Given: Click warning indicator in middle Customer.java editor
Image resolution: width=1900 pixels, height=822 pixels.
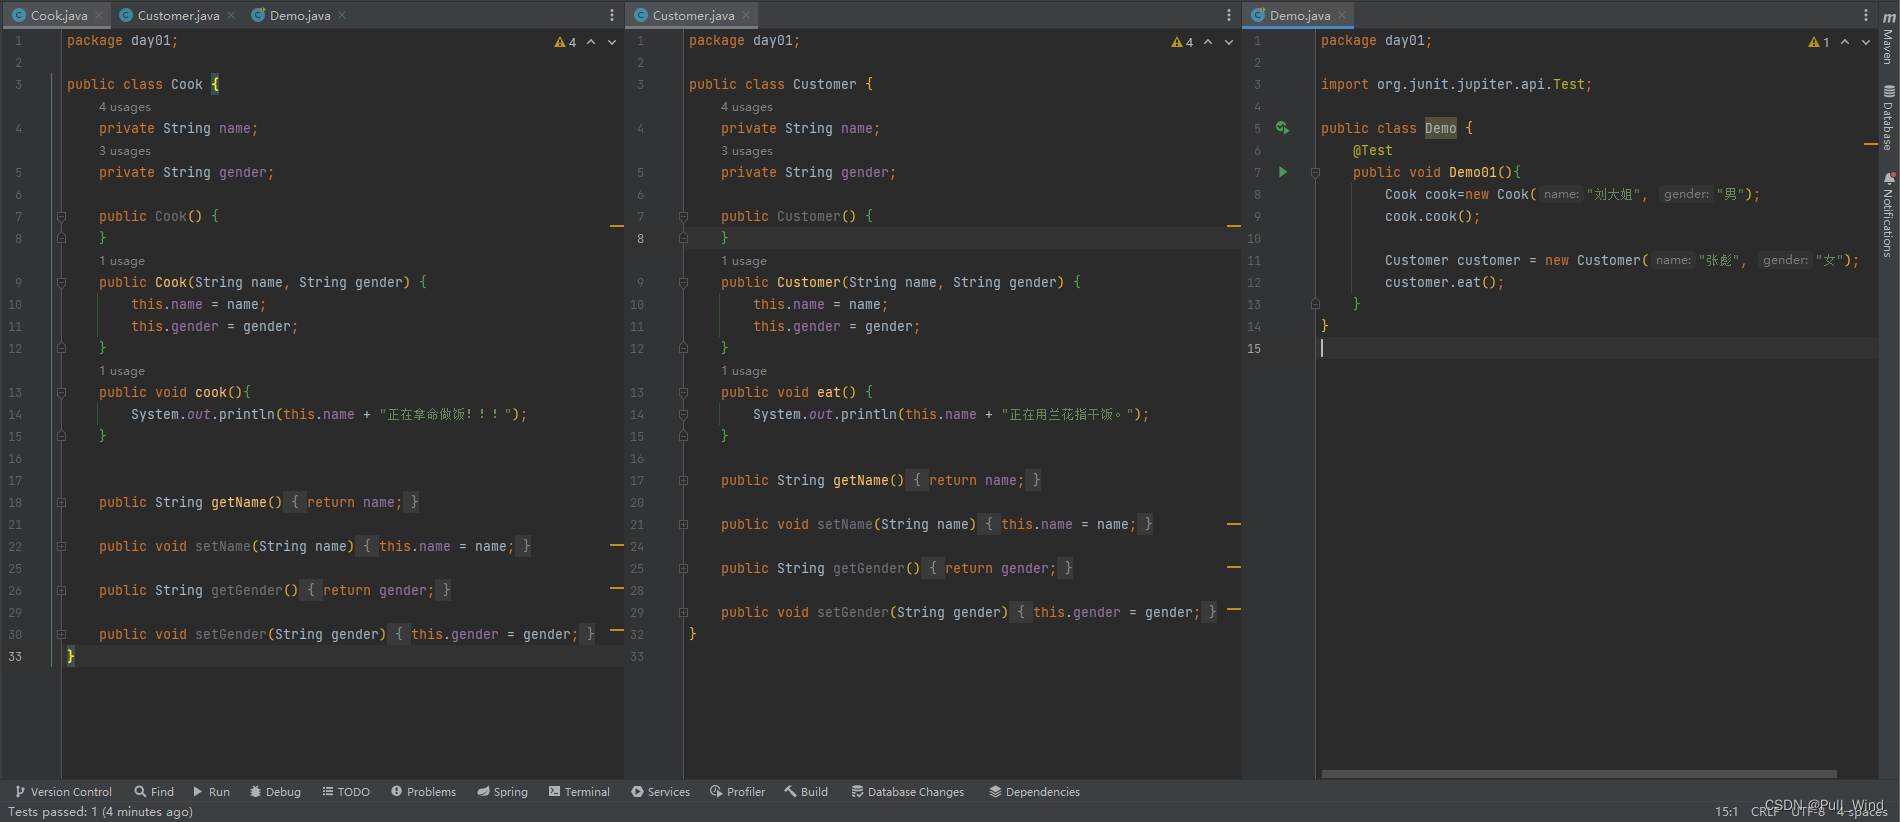Looking at the screenshot, I should coord(1182,42).
